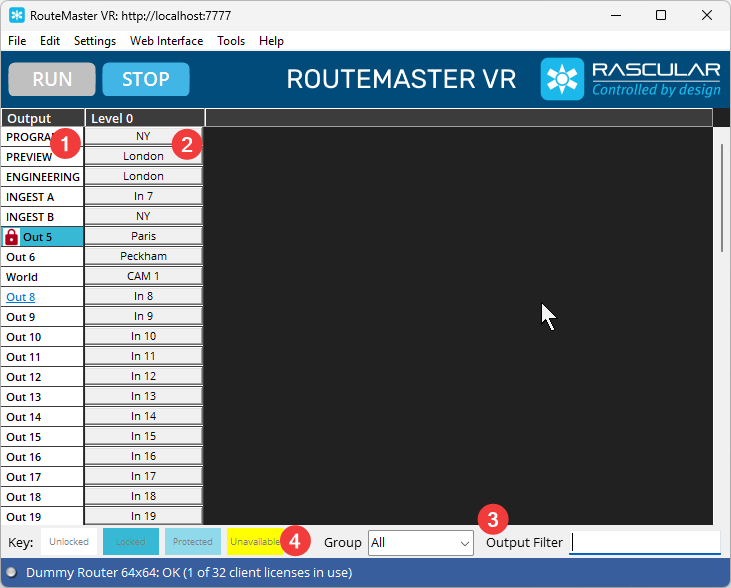
Task: Select the Out 11 output
Action: (x=42, y=357)
